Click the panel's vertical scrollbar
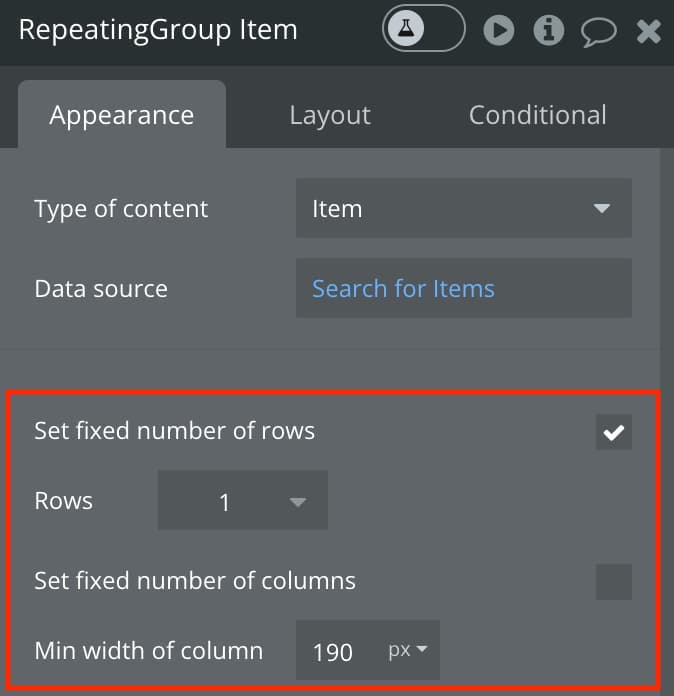The height and width of the screenshot is (696, 674). pos(666,417)
